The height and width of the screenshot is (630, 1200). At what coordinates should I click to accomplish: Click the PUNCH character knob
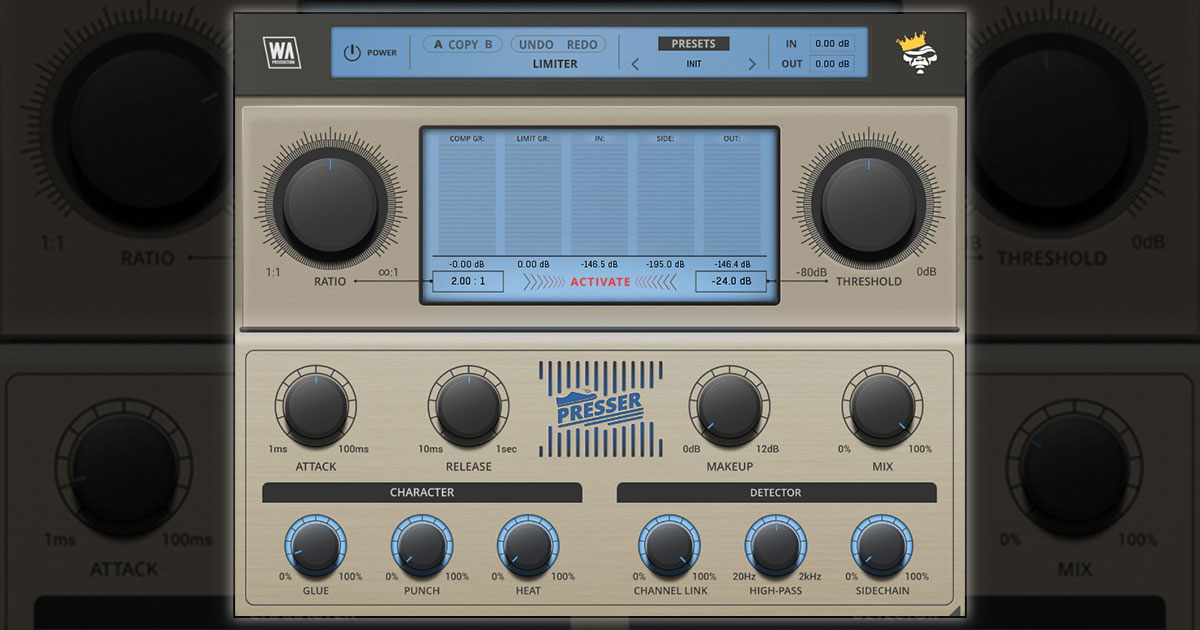pyautogui.click(x=422, y=545)
